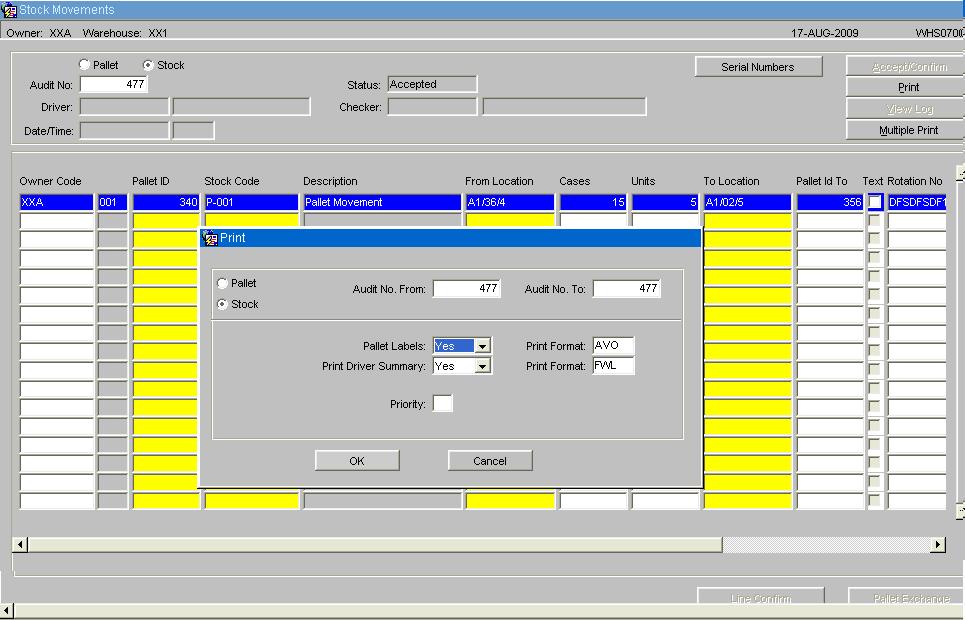This screenshot has width=965, height=620.
Task: Click the From Location cell A1/36/4
Action: click(510, 203)
